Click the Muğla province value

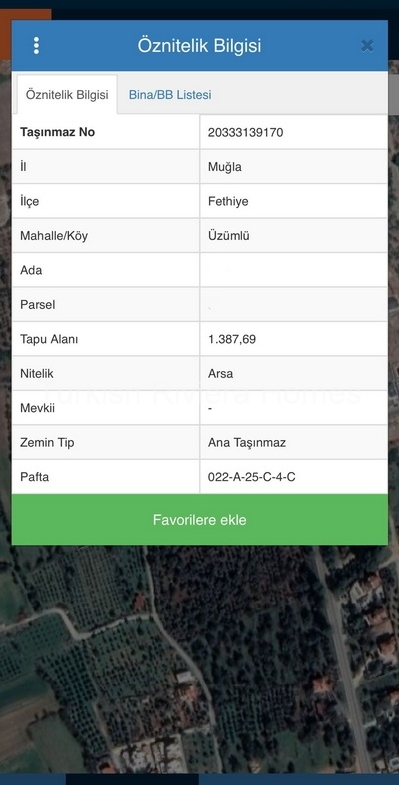coord(225,167)
